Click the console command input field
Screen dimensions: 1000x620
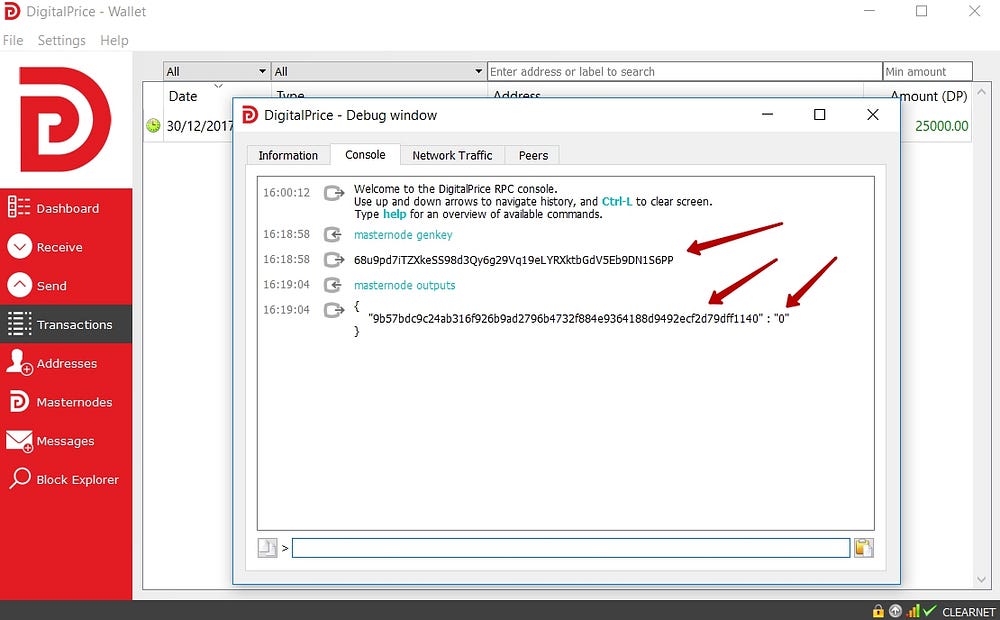pyautogui.click(x=571, y=547)
